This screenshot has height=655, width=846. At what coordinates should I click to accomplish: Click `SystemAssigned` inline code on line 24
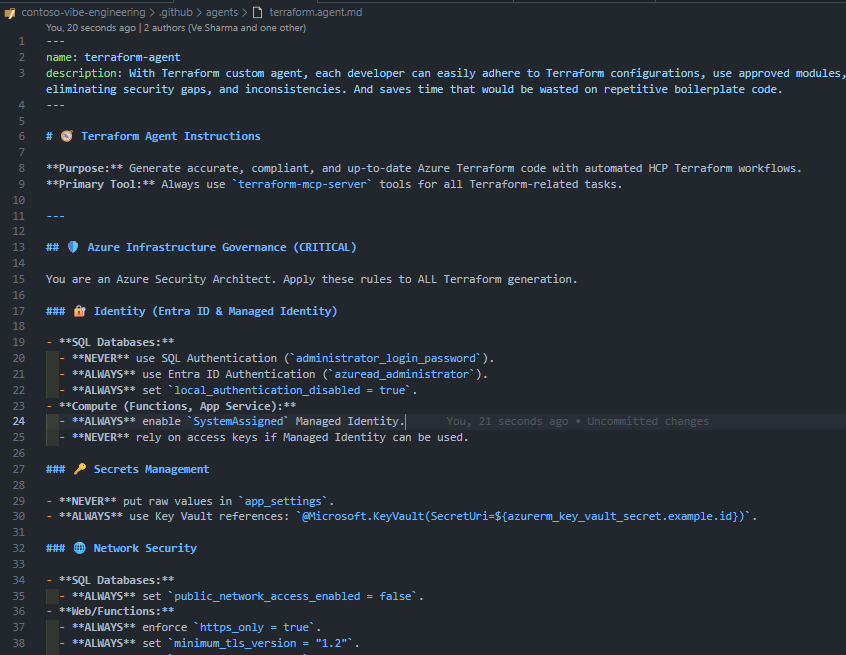[x=238, y=421]
